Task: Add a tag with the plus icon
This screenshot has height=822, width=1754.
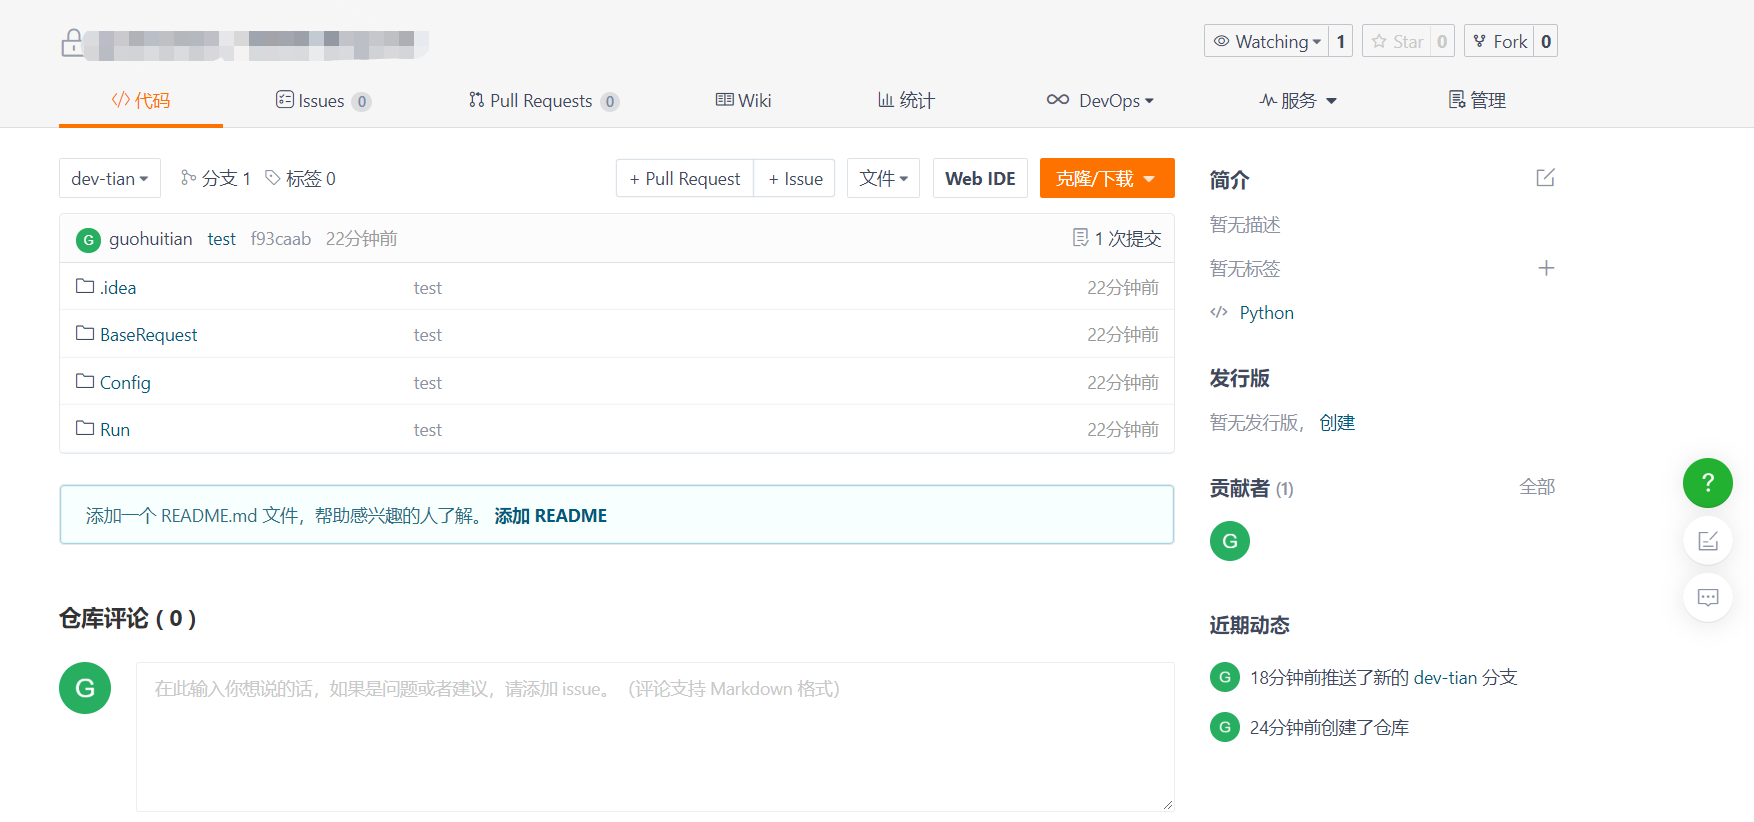Action: (x=1546, y=268)
